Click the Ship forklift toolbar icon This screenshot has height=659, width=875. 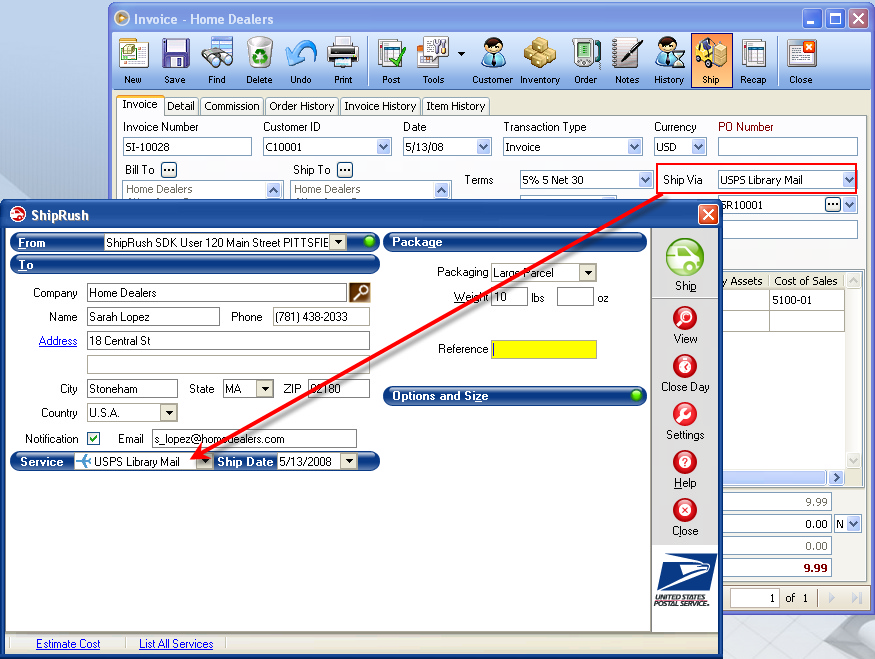711,60
